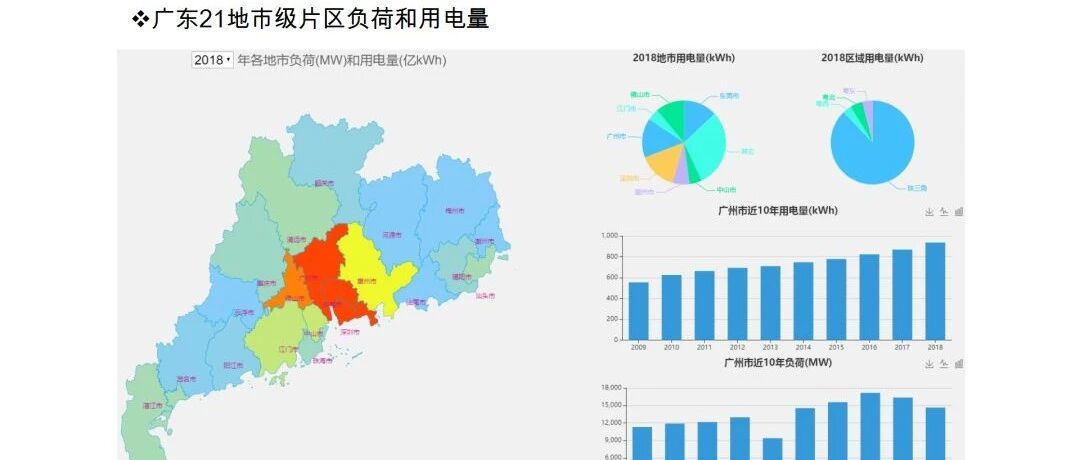Click 中山市 label beside city pie chart

pos(726,189)
